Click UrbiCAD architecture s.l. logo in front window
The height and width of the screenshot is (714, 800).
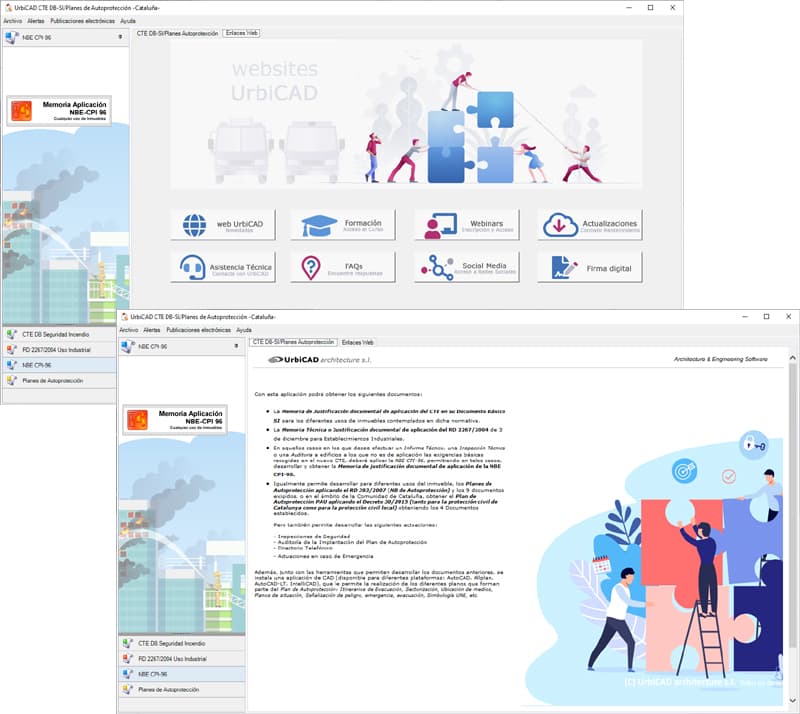pyautogui.click(x=320, y=360)
